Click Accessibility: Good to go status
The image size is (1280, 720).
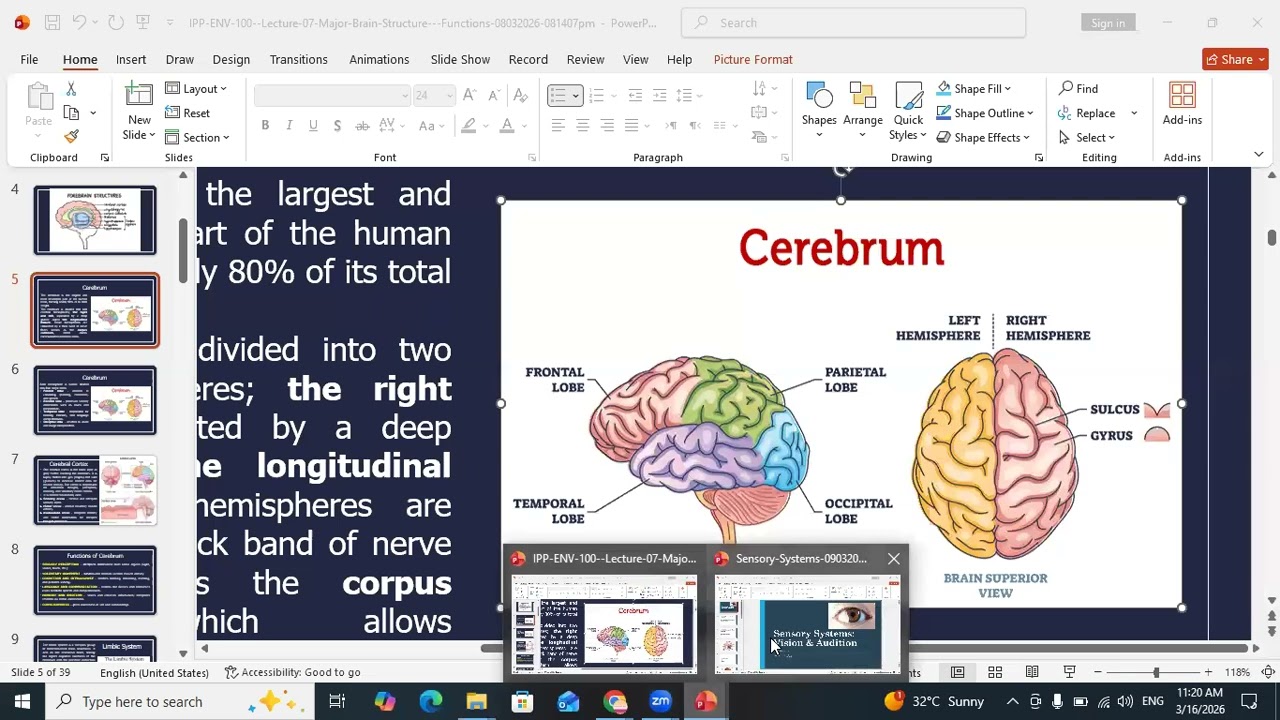click(x=293, y=672)
